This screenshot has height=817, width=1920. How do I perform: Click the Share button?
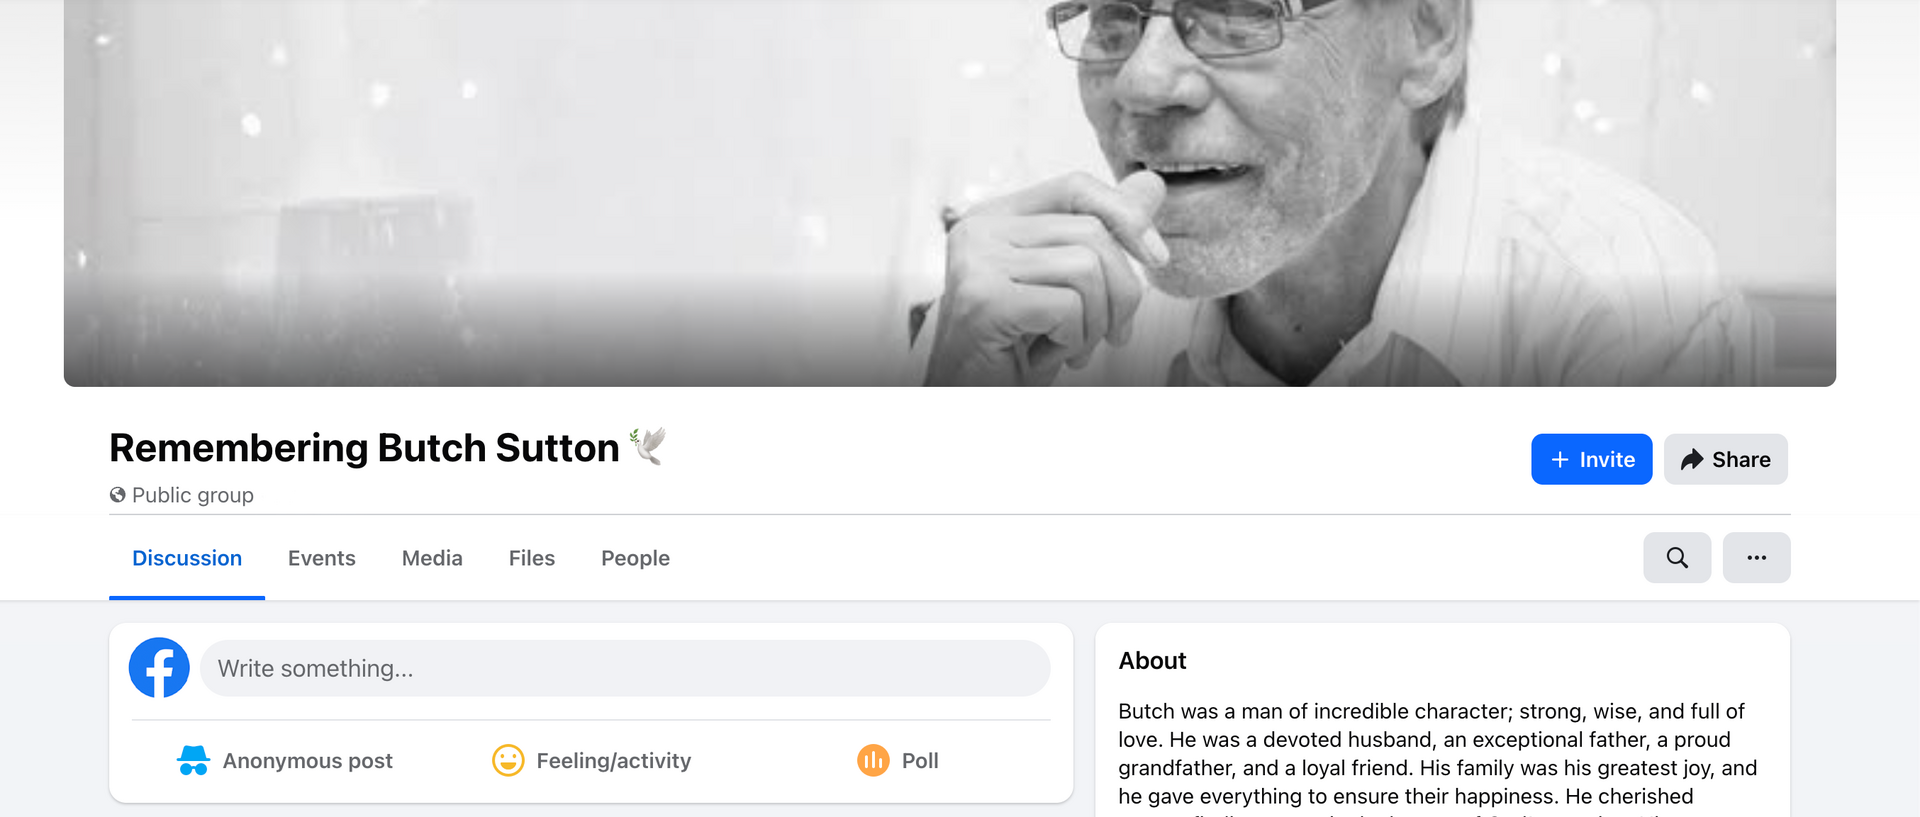coord(1725,459)
